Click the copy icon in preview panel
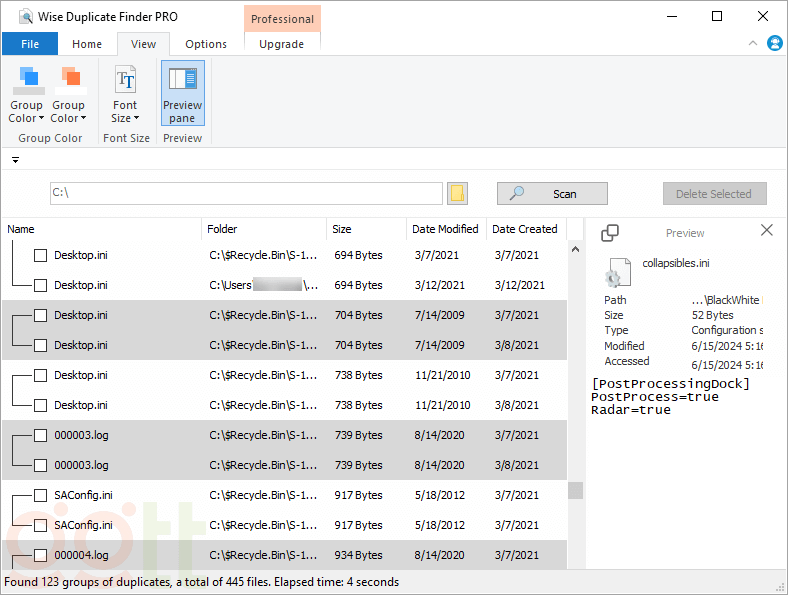 pyautogui.click(x=610, y=233)
